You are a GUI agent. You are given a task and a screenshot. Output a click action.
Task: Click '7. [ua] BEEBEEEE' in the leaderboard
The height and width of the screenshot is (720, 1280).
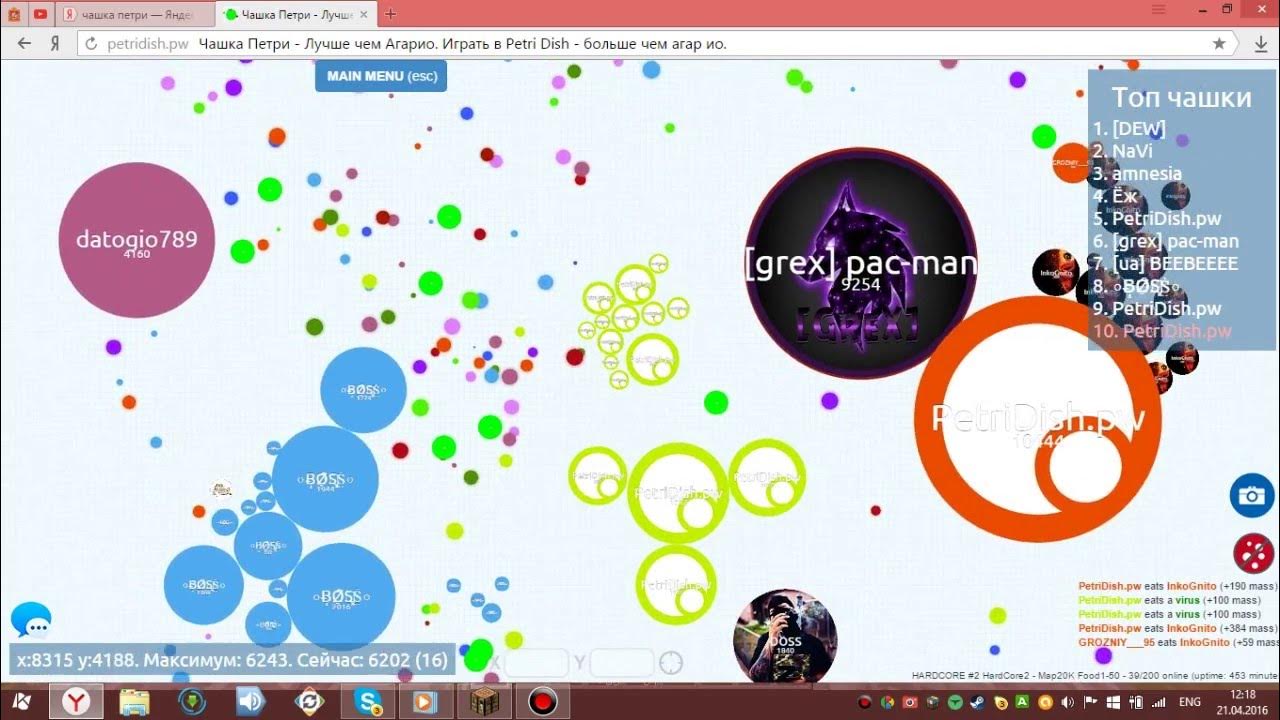tap(1165, 264)
